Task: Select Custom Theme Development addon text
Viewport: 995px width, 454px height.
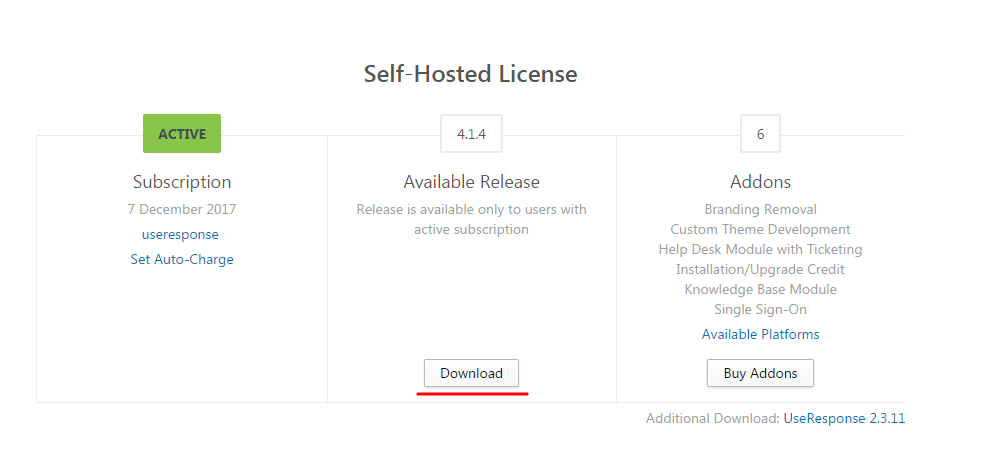Action: 760,229
